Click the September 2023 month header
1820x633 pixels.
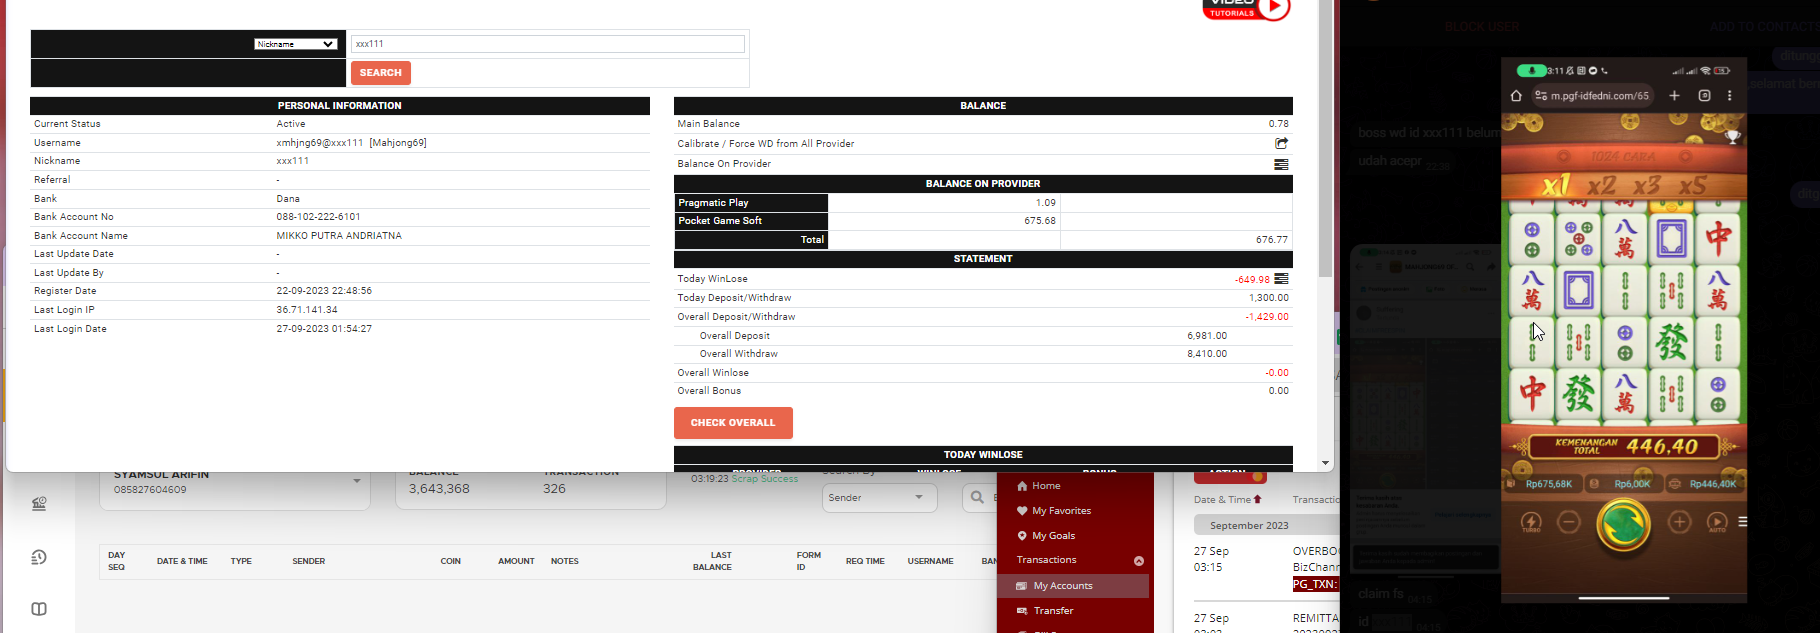1266,525
